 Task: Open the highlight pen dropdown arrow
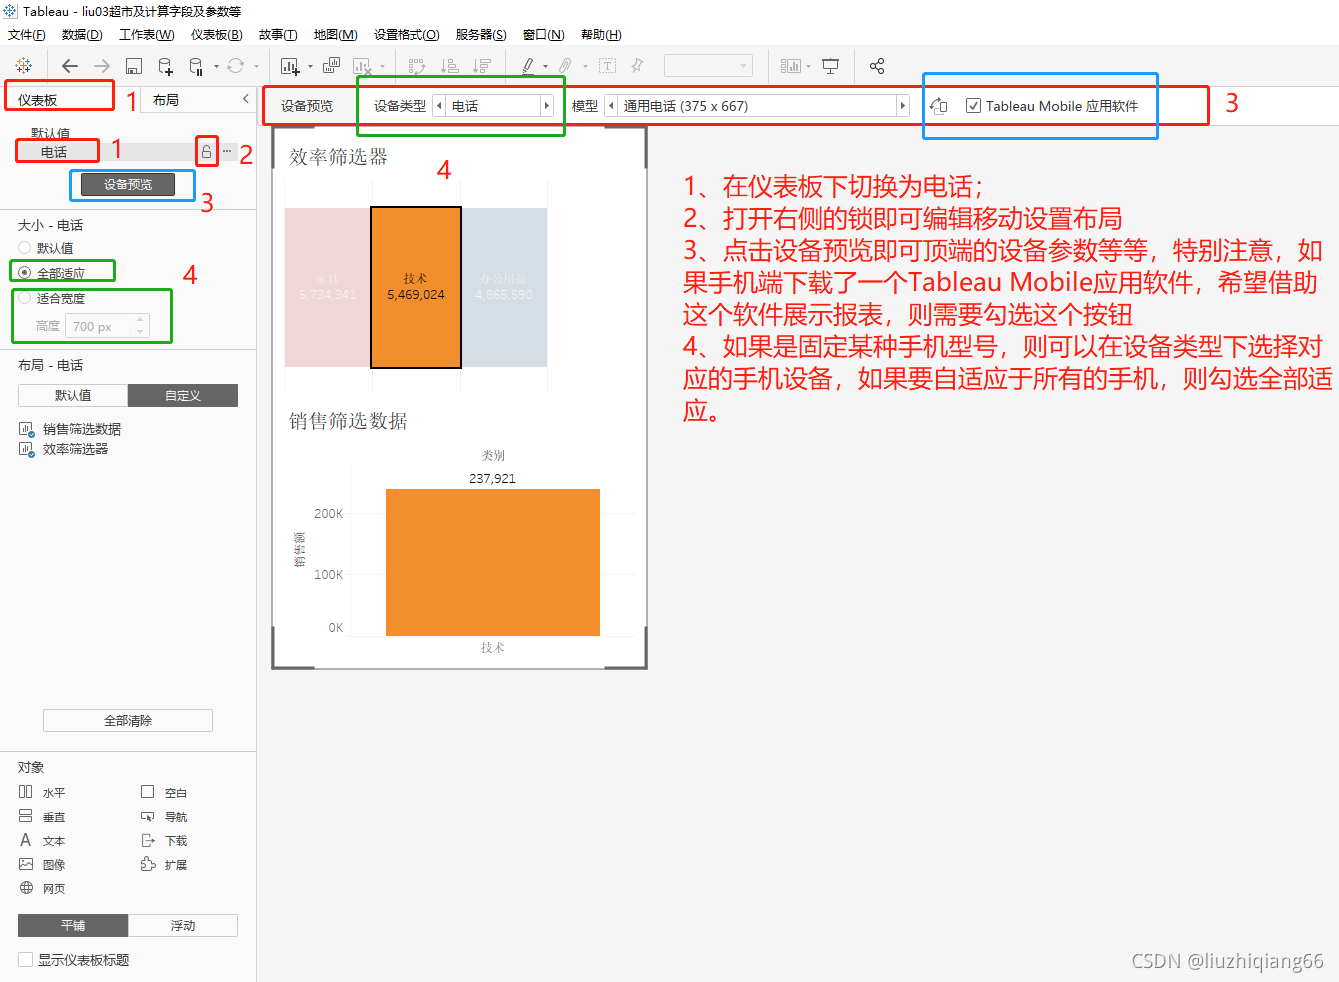545,67
